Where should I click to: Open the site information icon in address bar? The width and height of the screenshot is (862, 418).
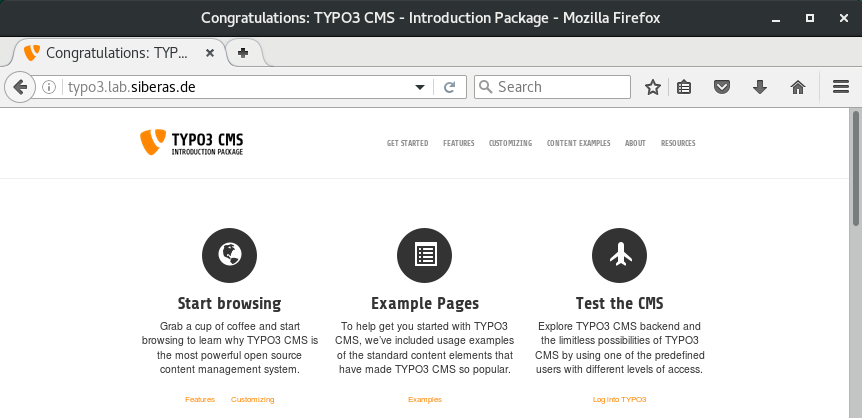pos(49,87)
